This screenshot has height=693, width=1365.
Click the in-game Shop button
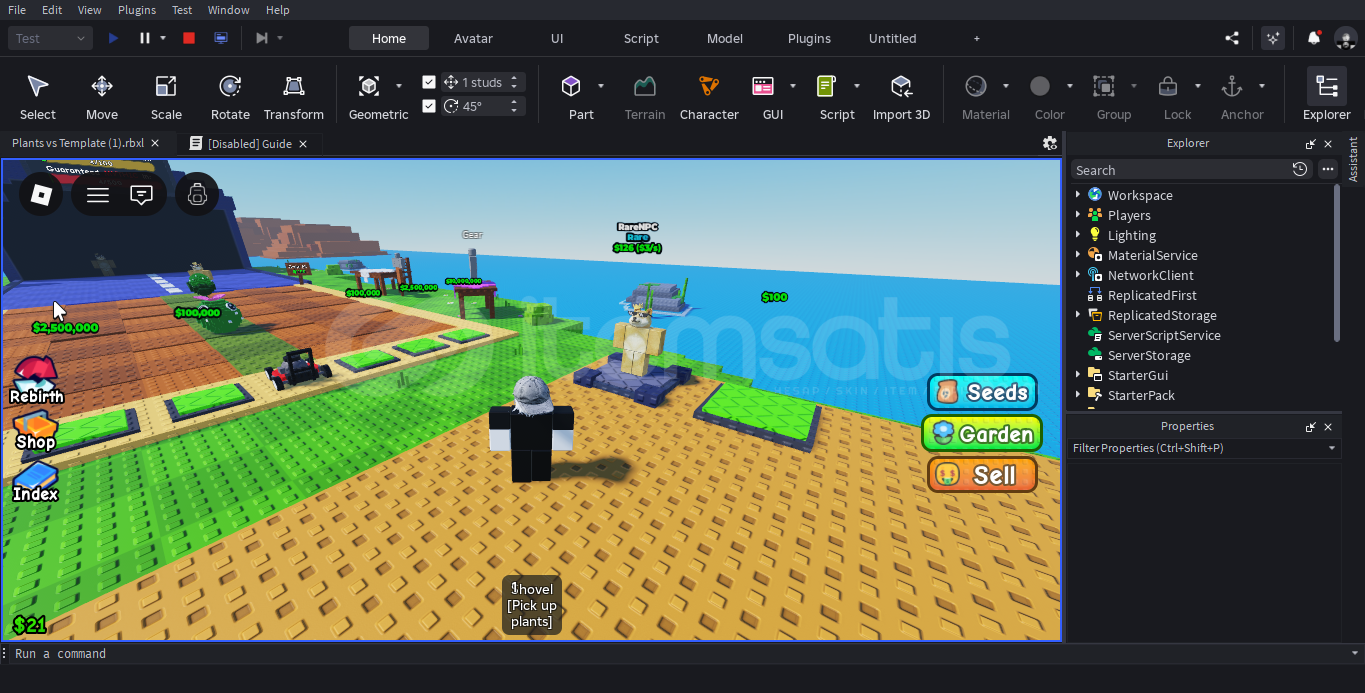click(35, 432)
